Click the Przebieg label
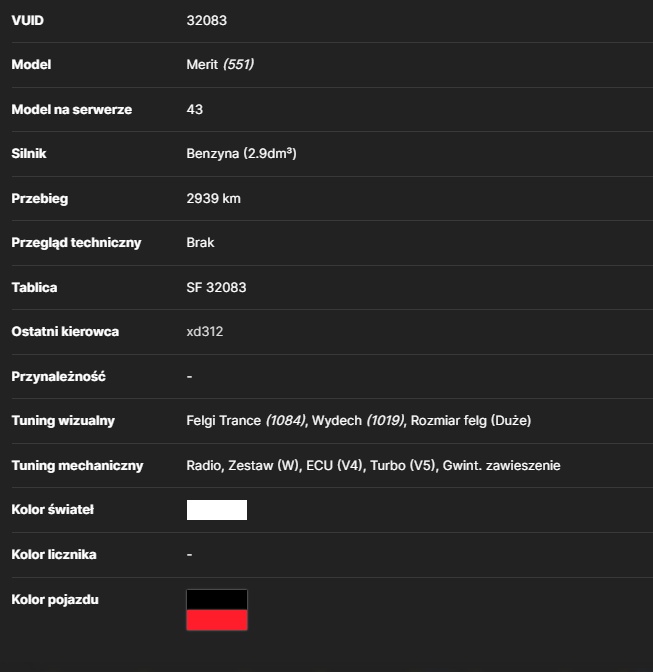653x672 pixels. point(39,198)
